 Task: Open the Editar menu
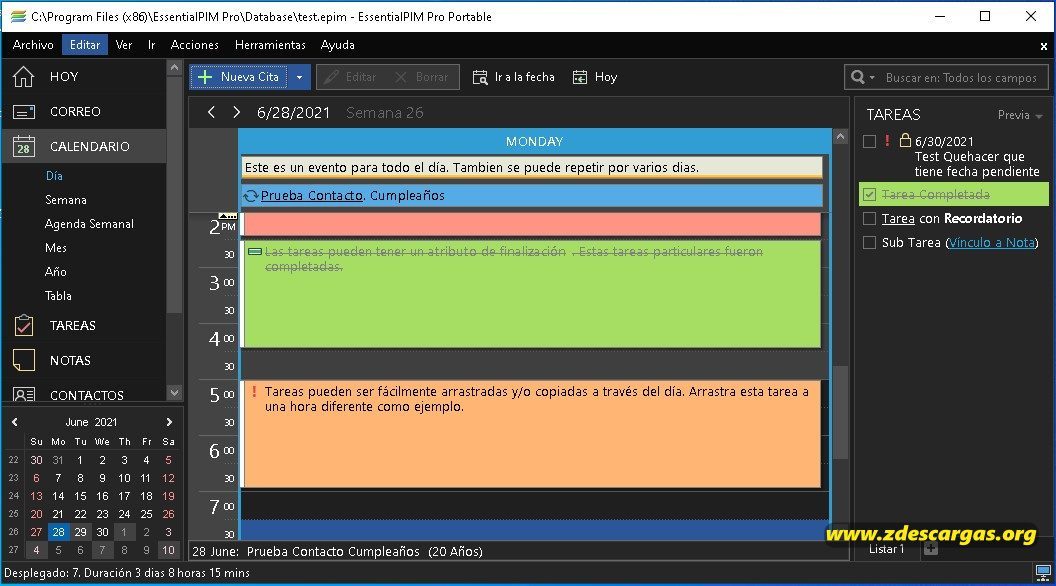pyautogui.click(x=85, y=45)
